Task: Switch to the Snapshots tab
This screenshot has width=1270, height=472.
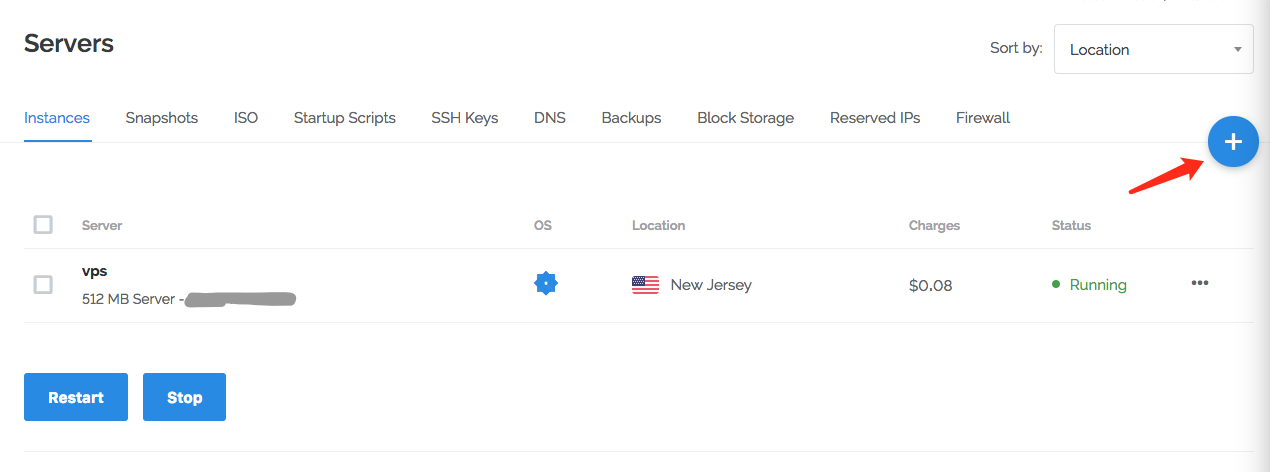Action: click(162, 118)
